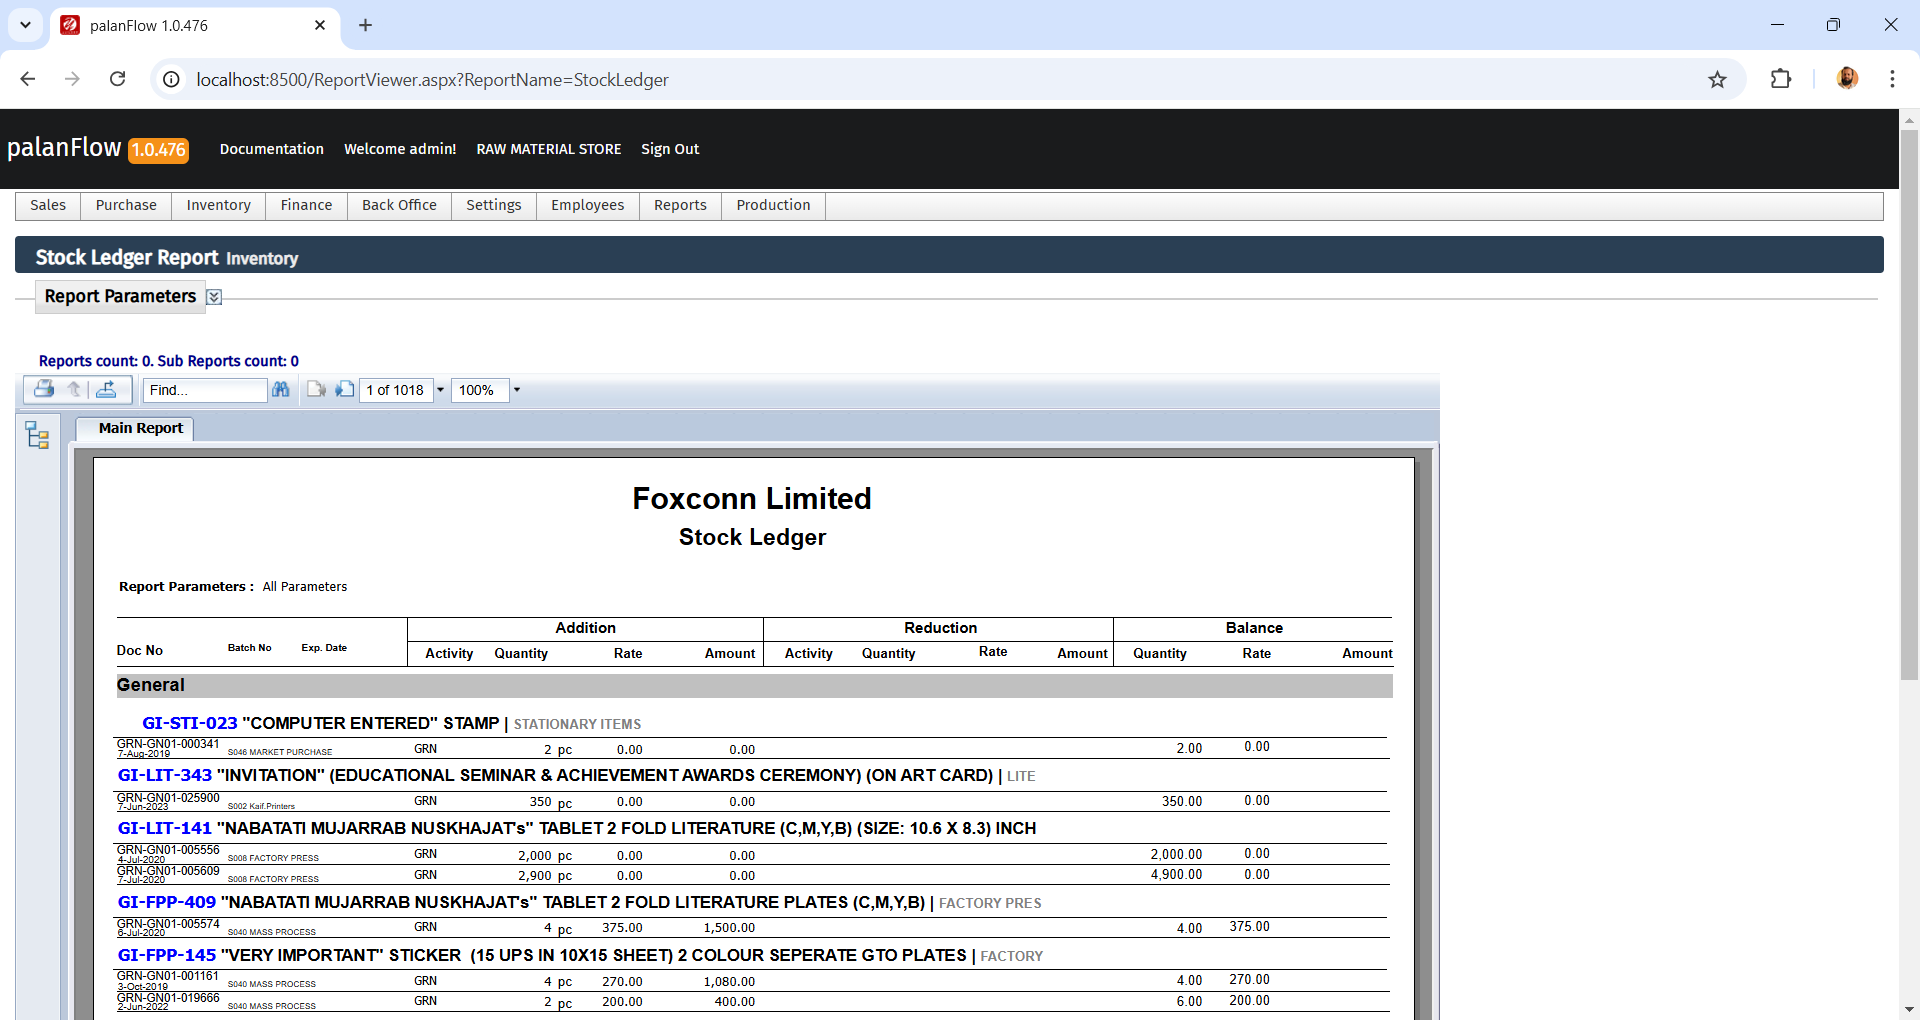Image resolution: width=1920 pixels, height=1020 pixels.
Task: Open the Production menu
Action: pos(773,205)
